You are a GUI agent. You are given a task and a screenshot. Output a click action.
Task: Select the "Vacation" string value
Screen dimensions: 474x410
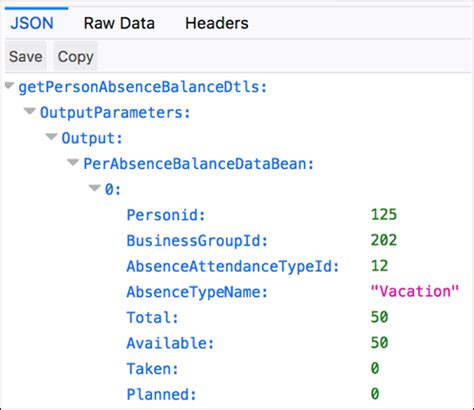click(x=415, y=291)
